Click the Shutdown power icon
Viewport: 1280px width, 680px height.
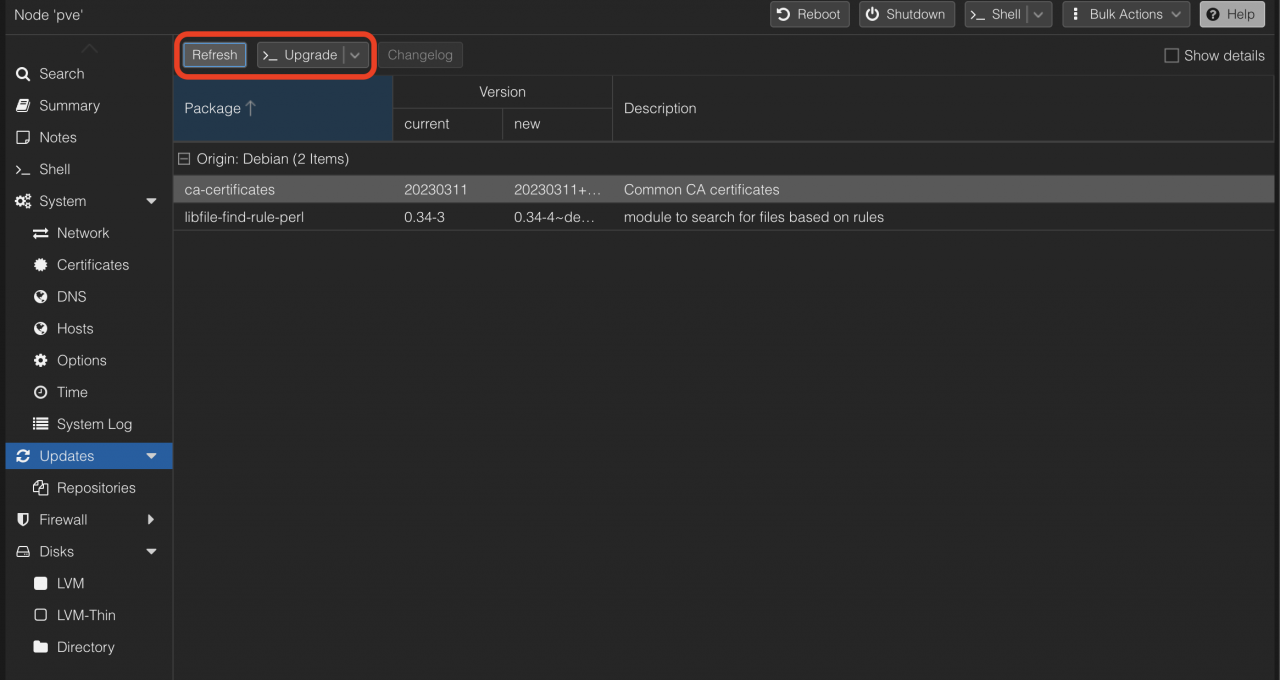[873, 14]
